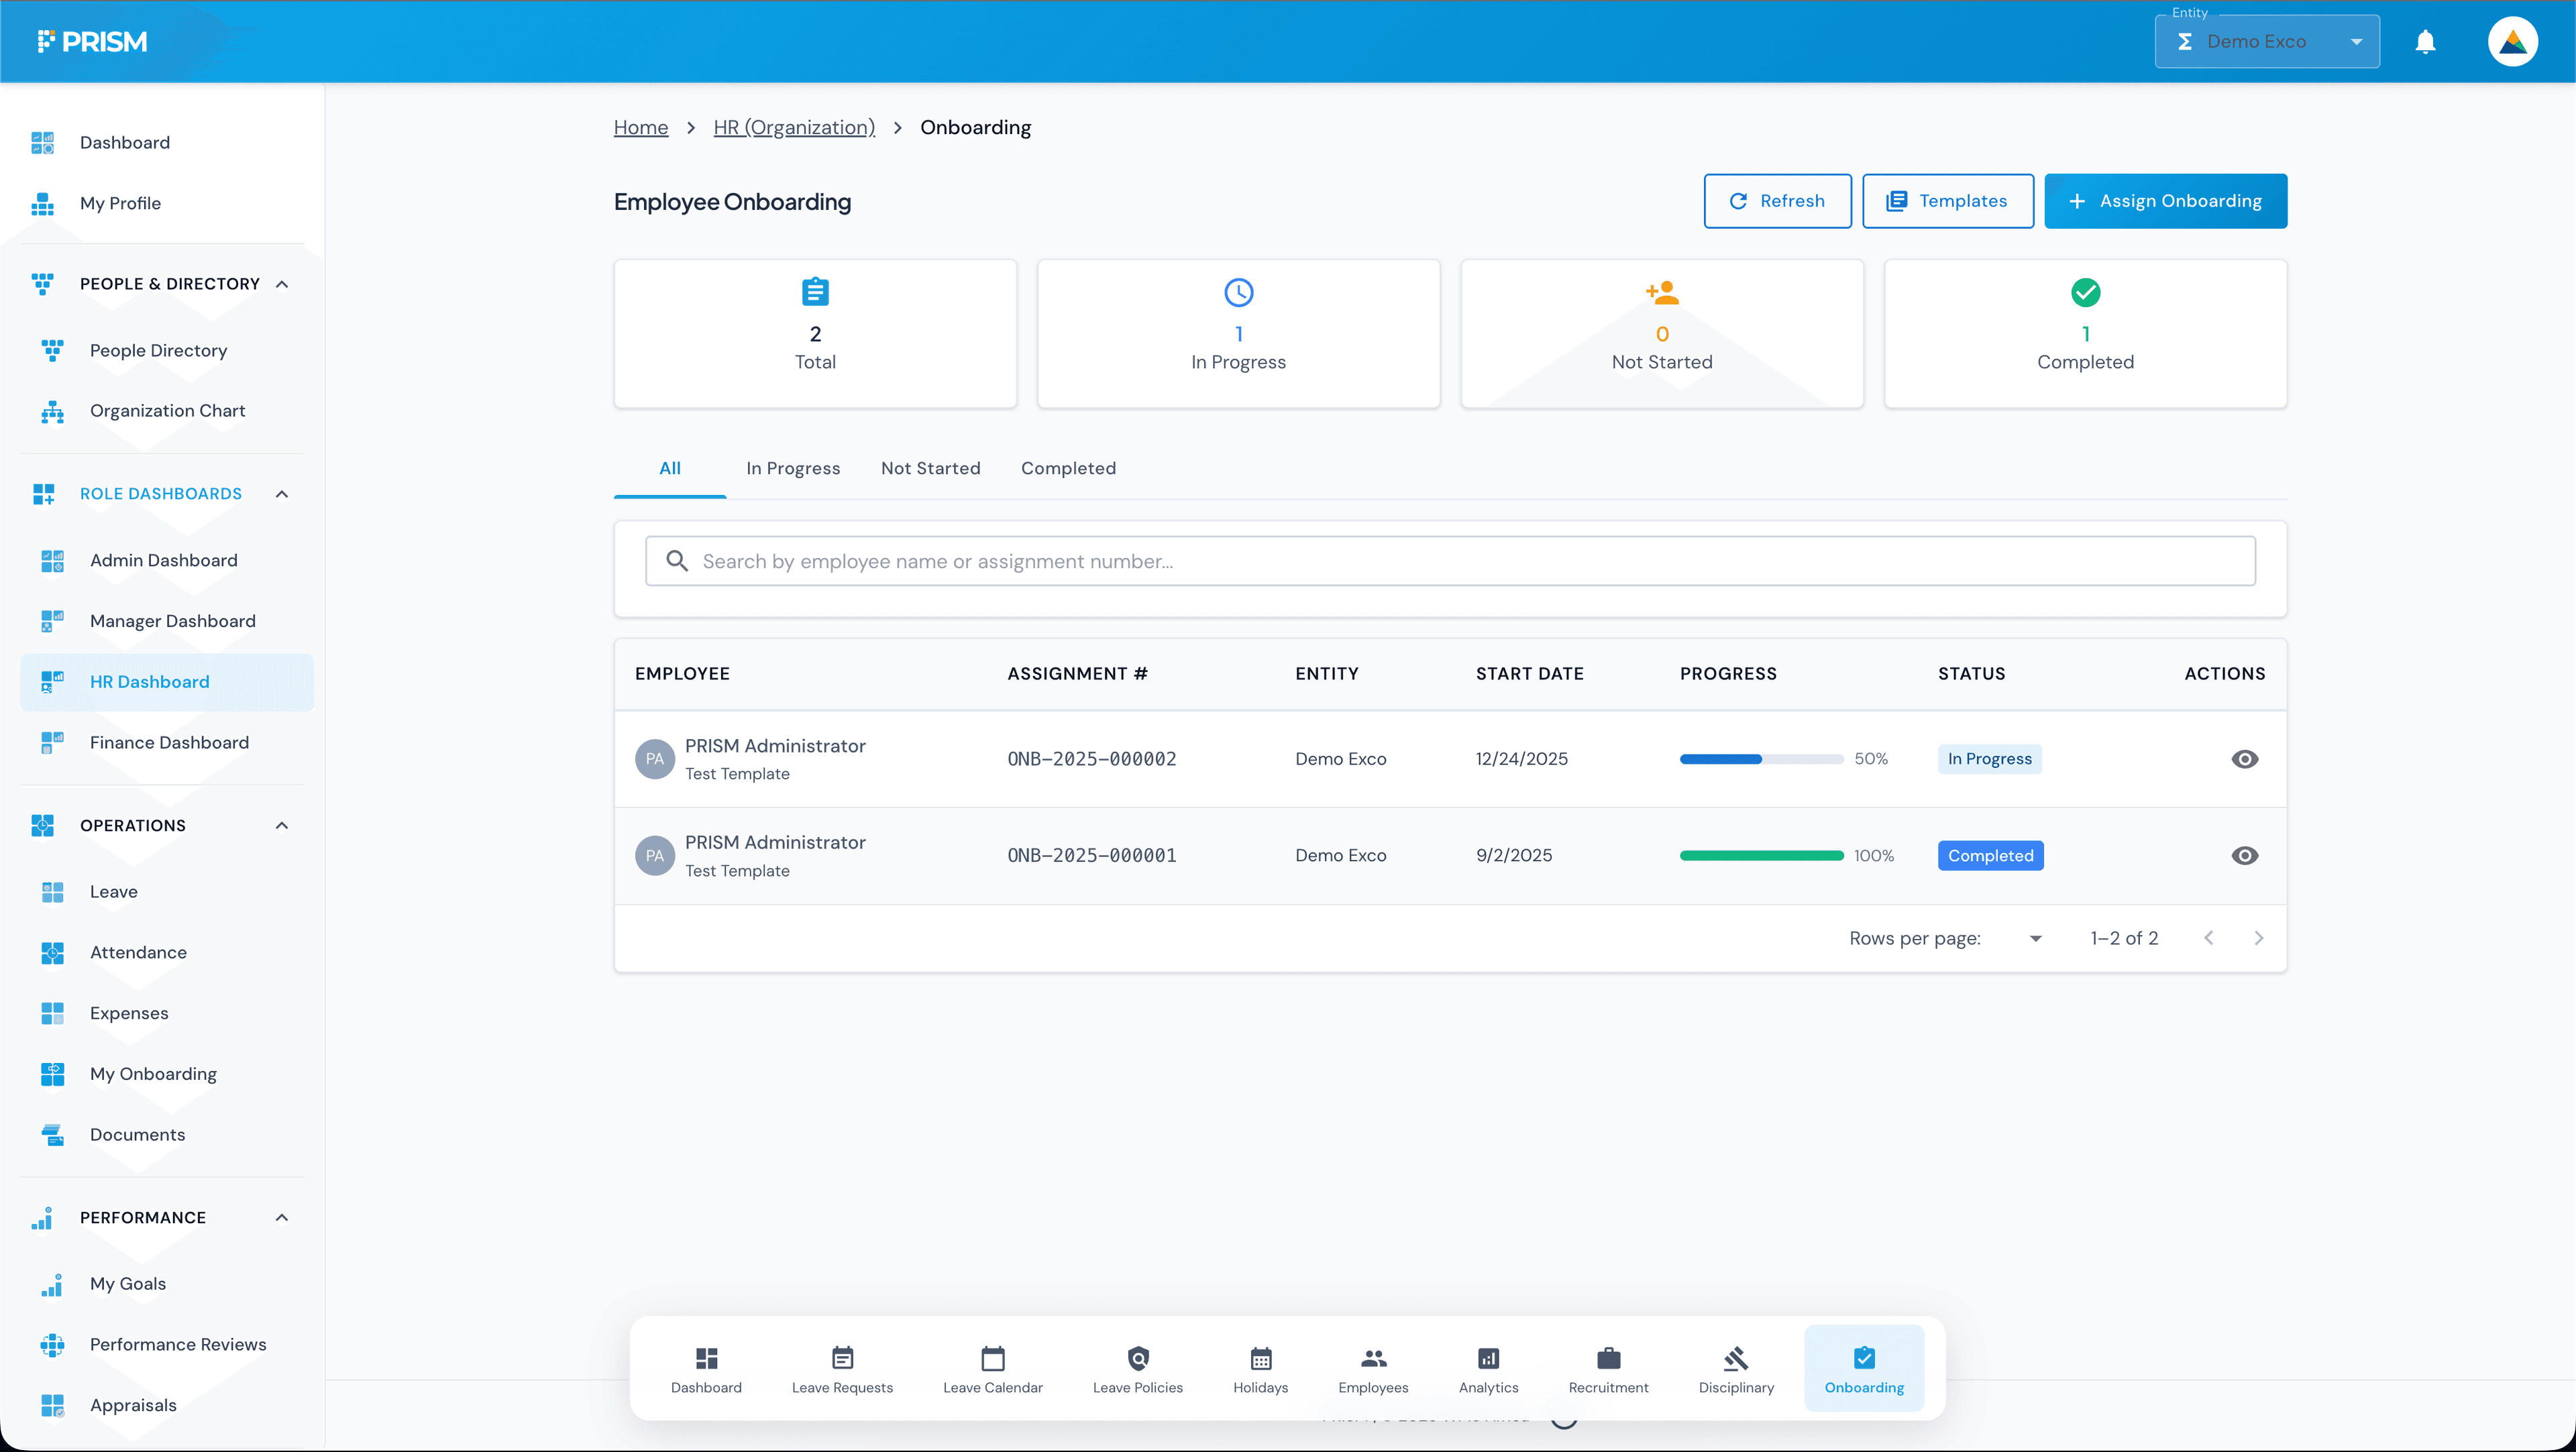This screenshot has width=2576, height=1452.
Task: Open the notifications bell icon
Action: pos(2426,41)
